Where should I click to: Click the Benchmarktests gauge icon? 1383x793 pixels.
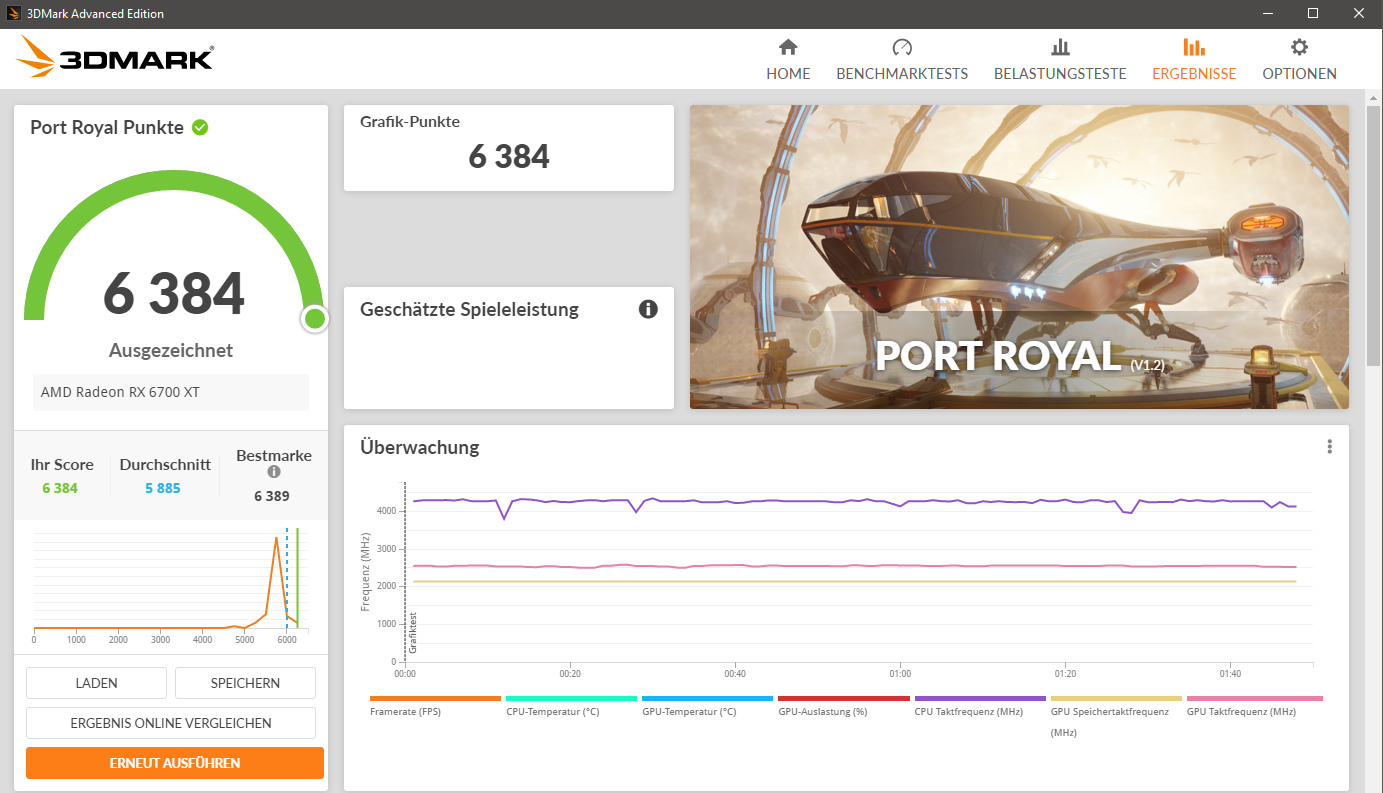coord(902,47)
